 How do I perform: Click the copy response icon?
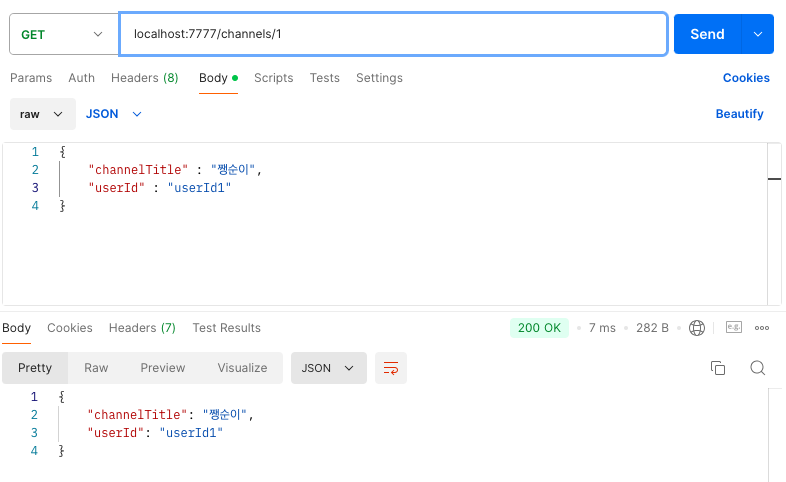click(x=718, y=368)
